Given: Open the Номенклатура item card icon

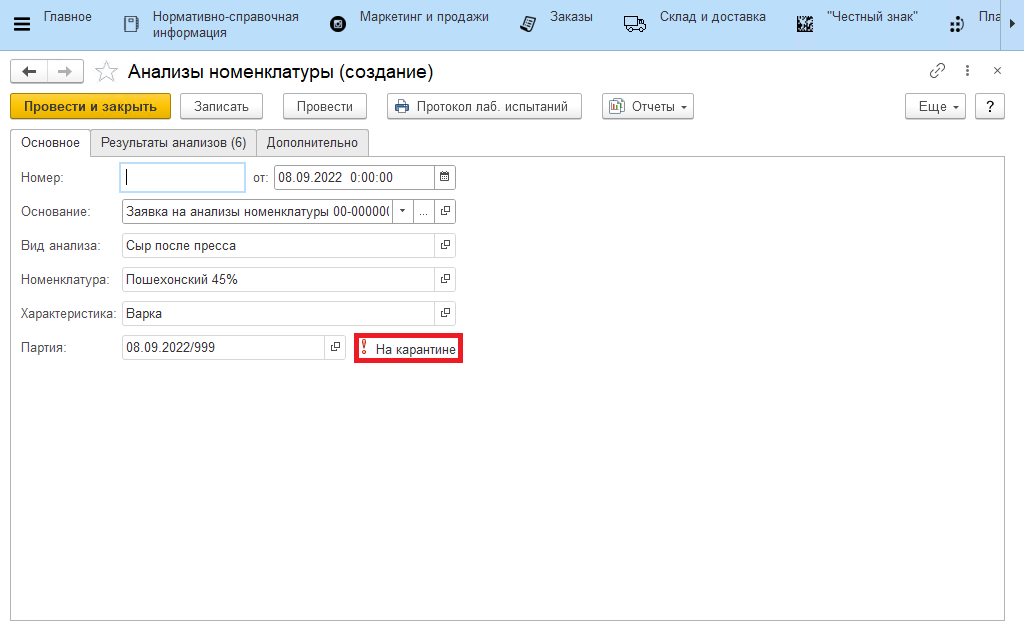Looking at the screenshot, I should (445, 279).
